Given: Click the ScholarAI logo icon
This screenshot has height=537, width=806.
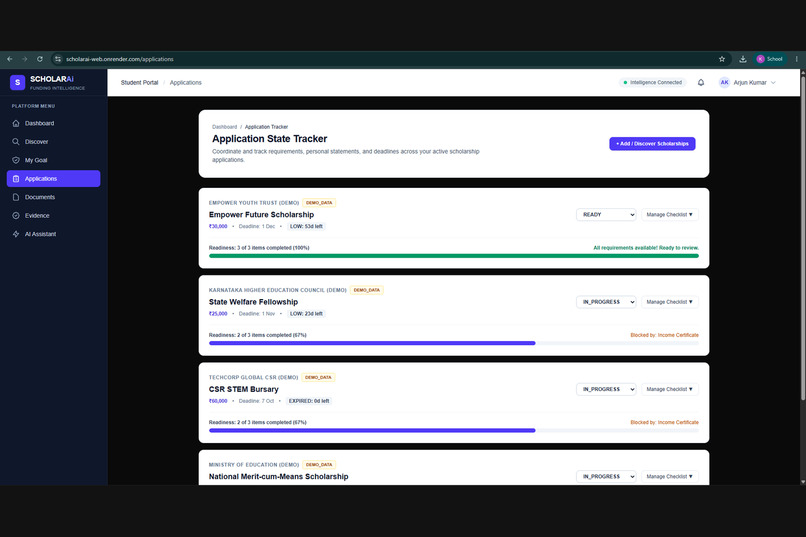Looking at the screenshot, I should [17, 82].
